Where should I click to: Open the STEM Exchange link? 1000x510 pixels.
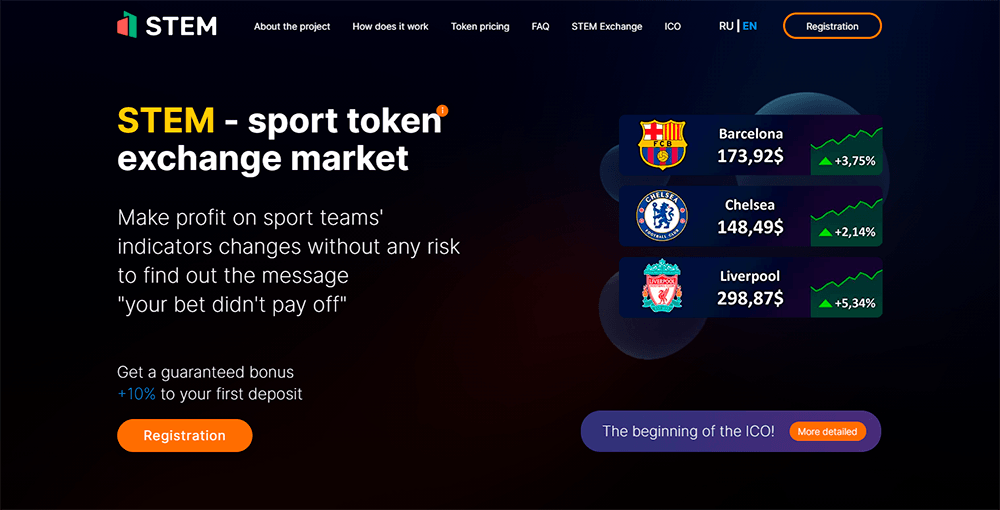607,27
